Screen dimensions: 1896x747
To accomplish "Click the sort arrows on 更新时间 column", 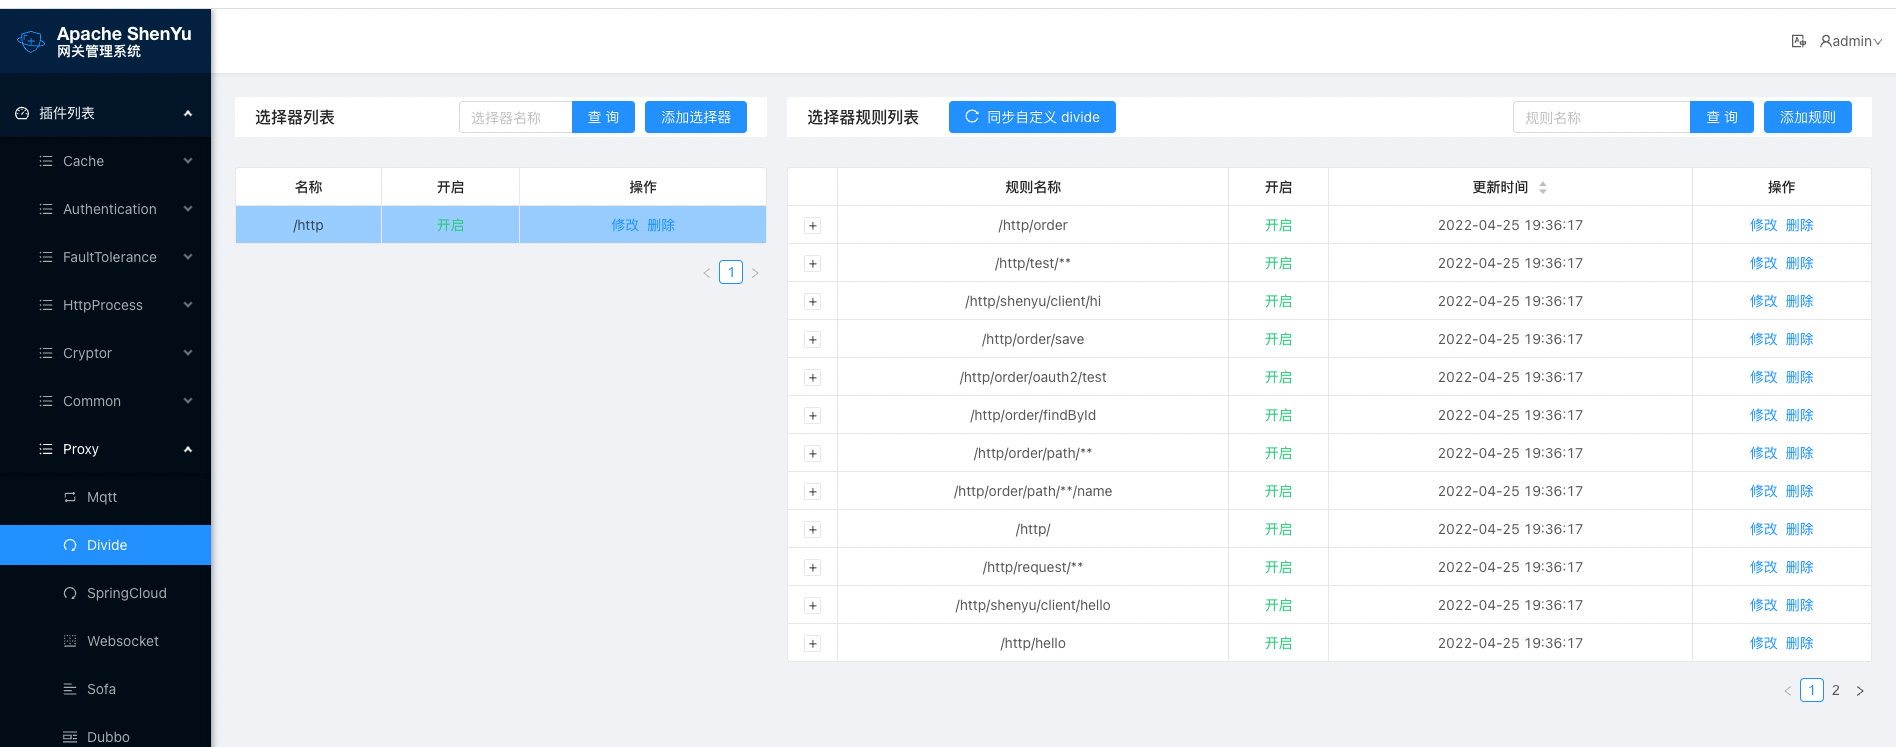I will 1543,188.
